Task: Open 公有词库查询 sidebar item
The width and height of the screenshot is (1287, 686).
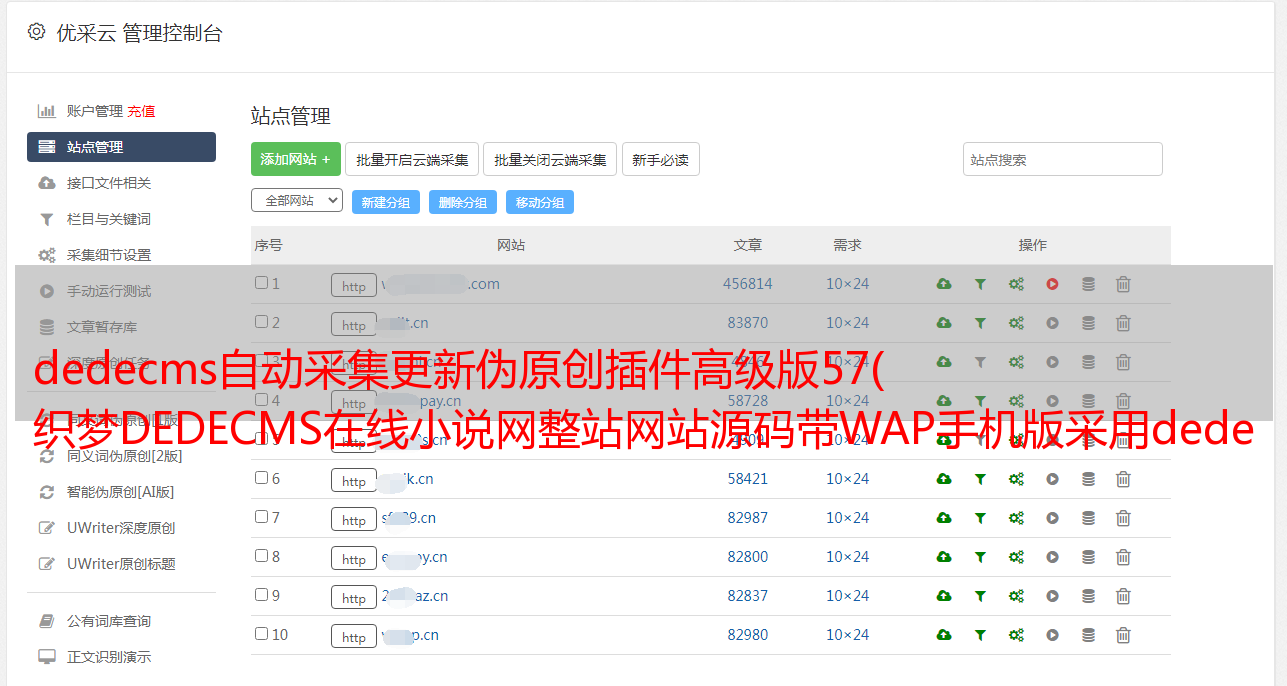Action: [109, 621]
